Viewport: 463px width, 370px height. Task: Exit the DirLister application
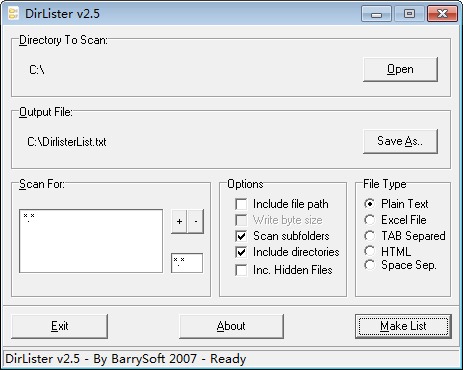[60, 326]
